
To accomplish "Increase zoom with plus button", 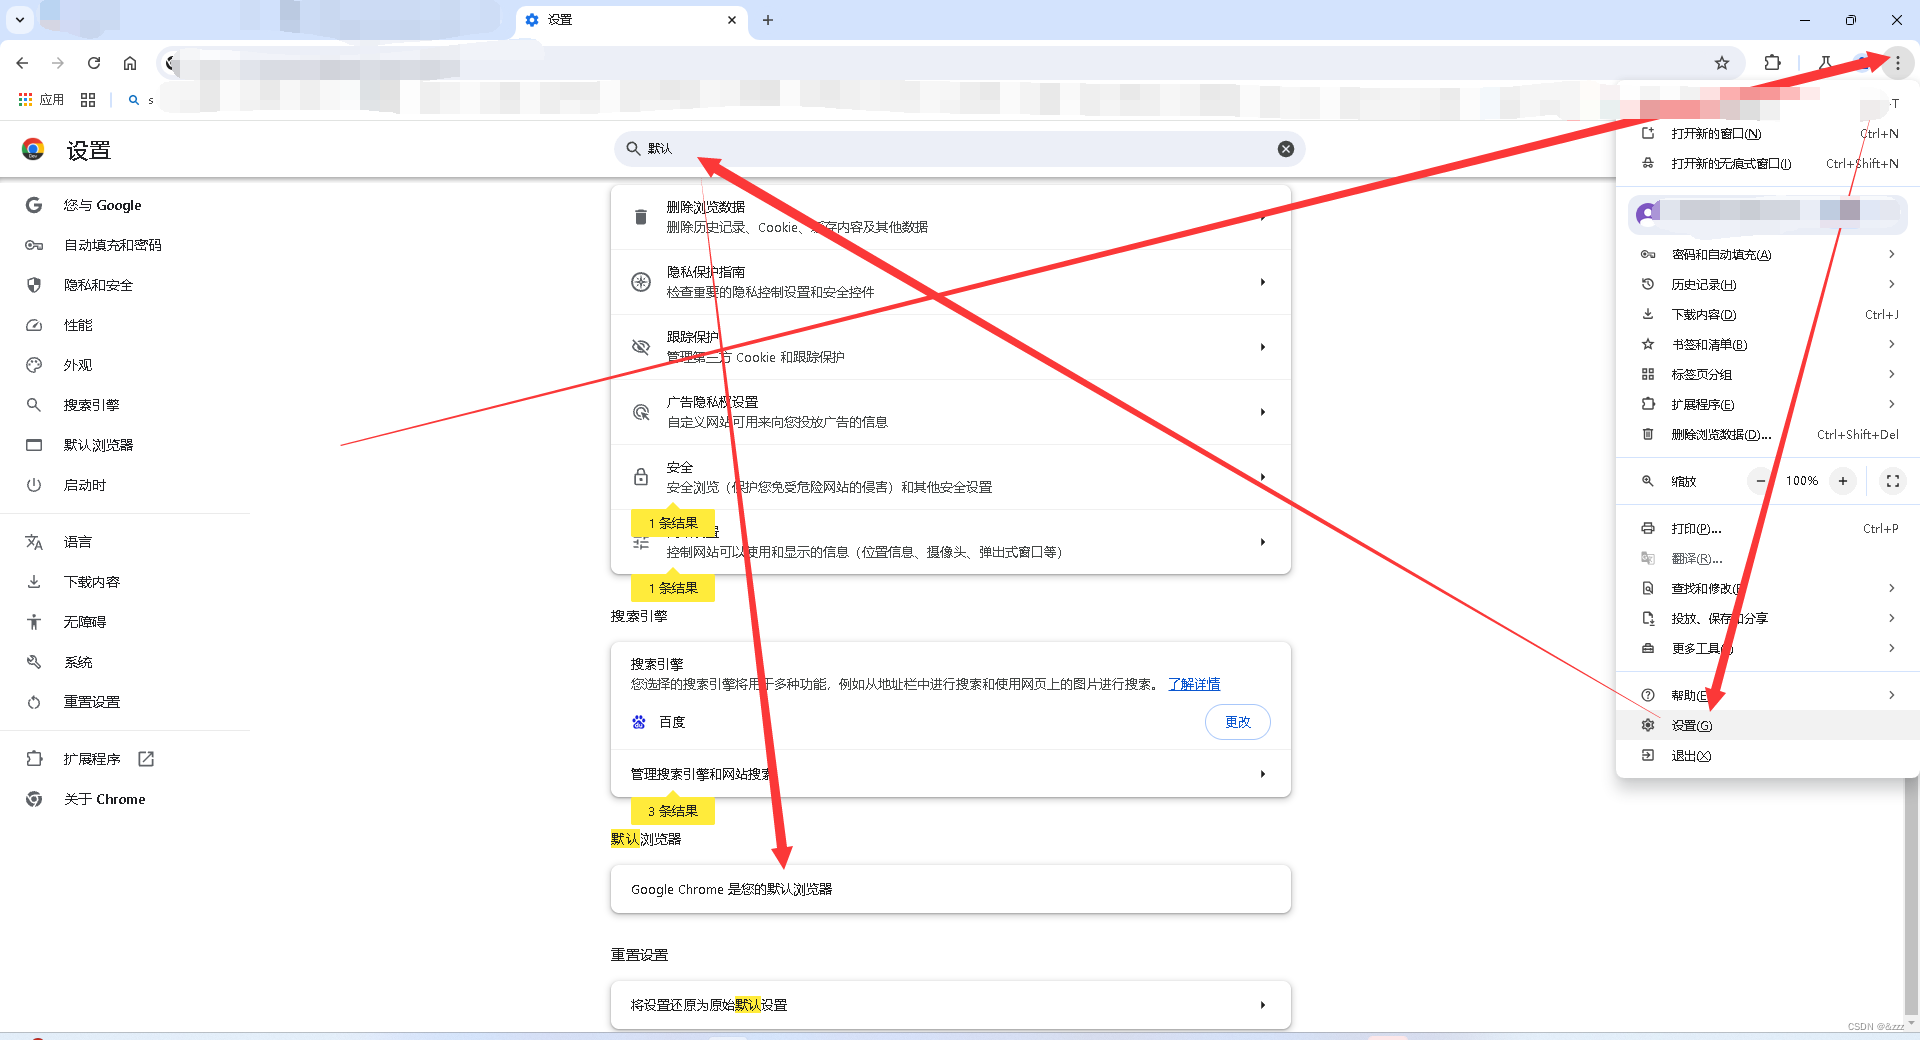I will pyautogui.click(x=1843, y=481).
